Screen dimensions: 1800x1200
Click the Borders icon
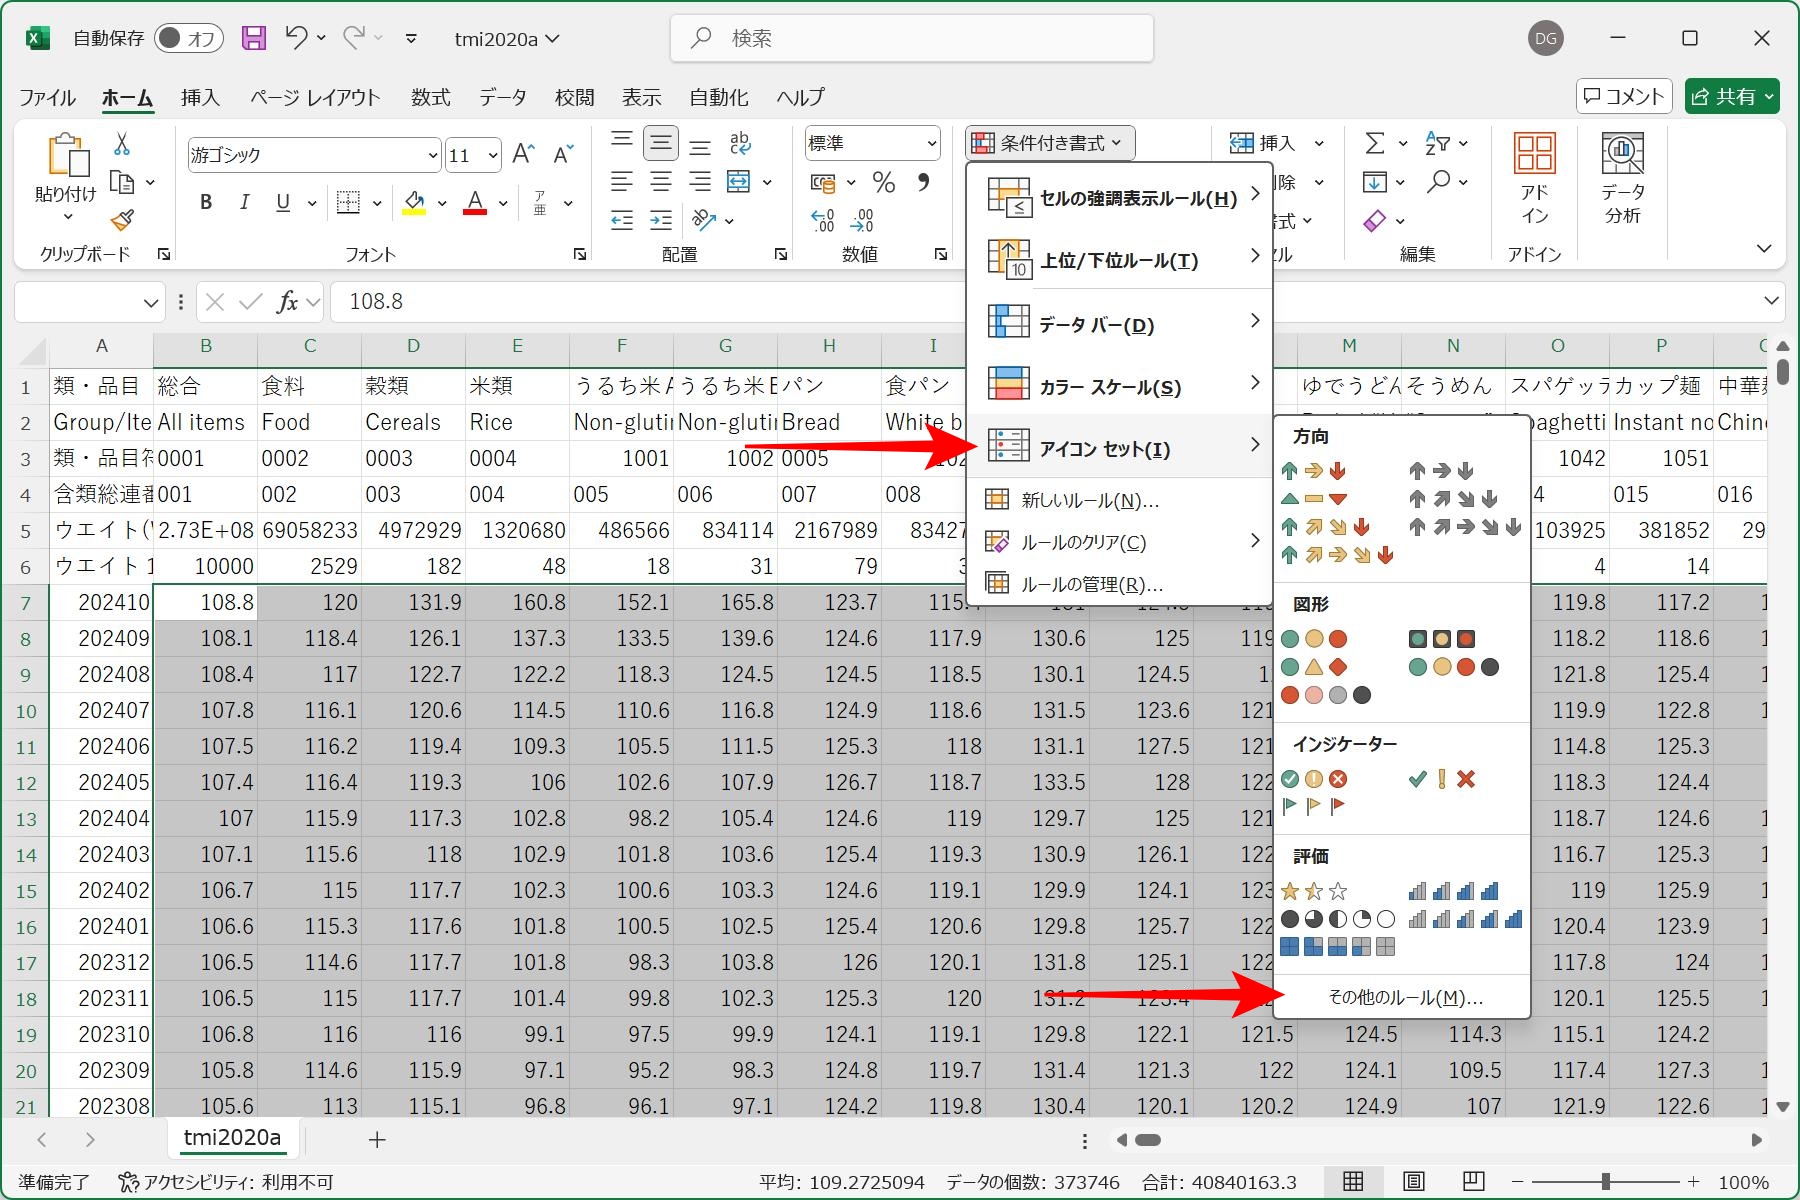pyautogui.click(x=348, y=202)
